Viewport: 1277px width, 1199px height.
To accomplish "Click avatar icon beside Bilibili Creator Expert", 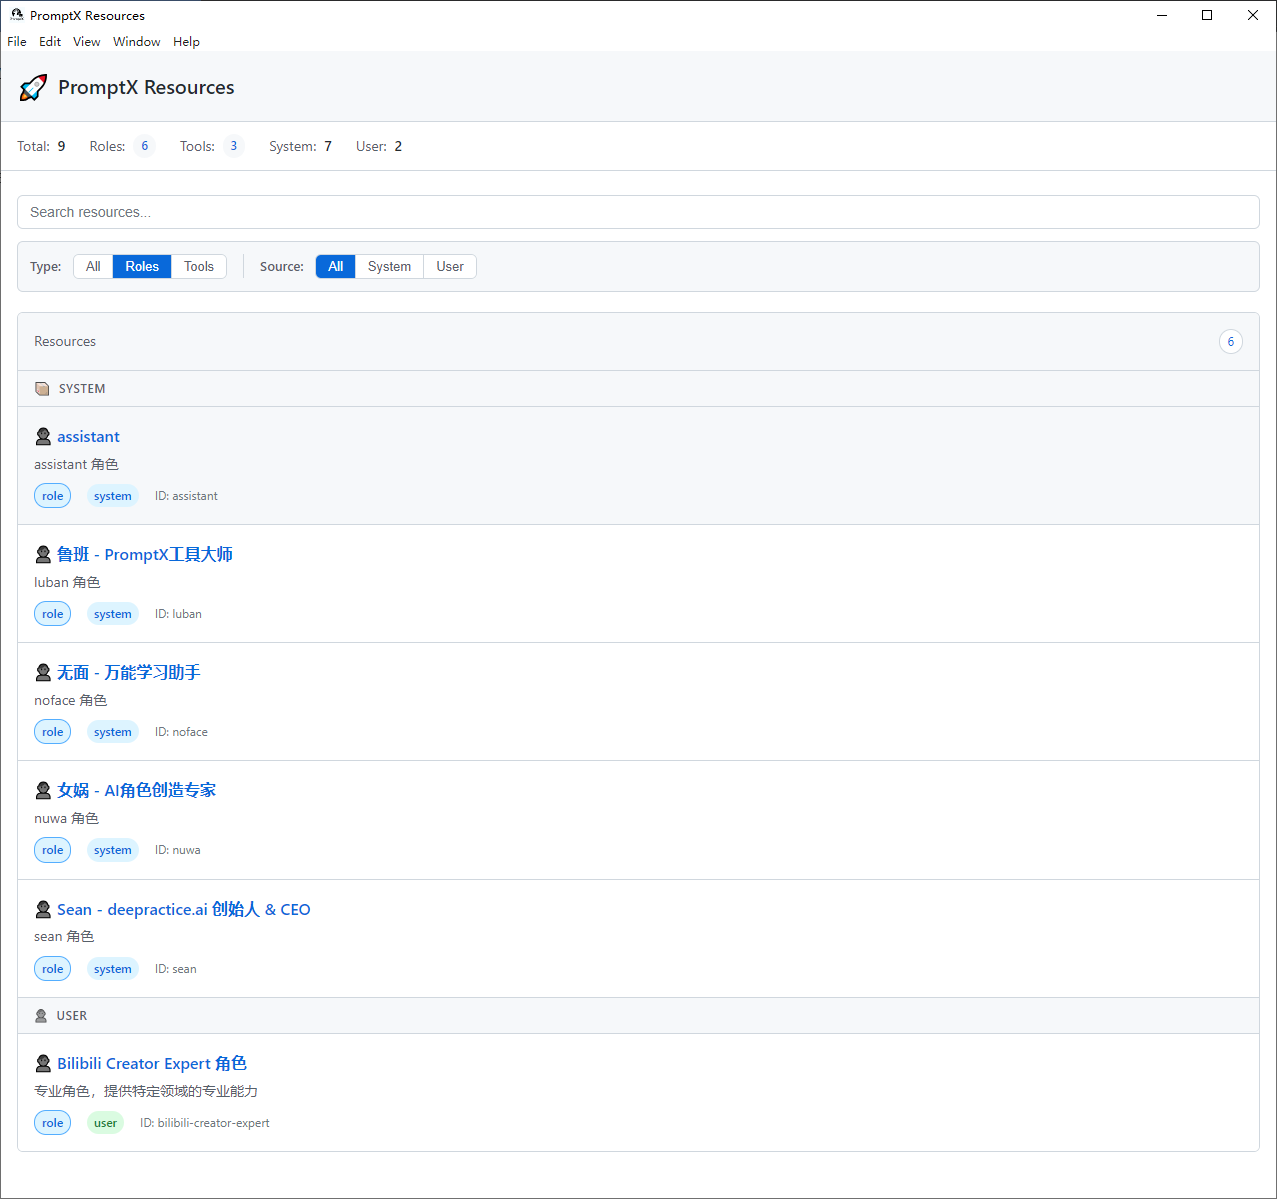I will click(x=43, y=1064).
